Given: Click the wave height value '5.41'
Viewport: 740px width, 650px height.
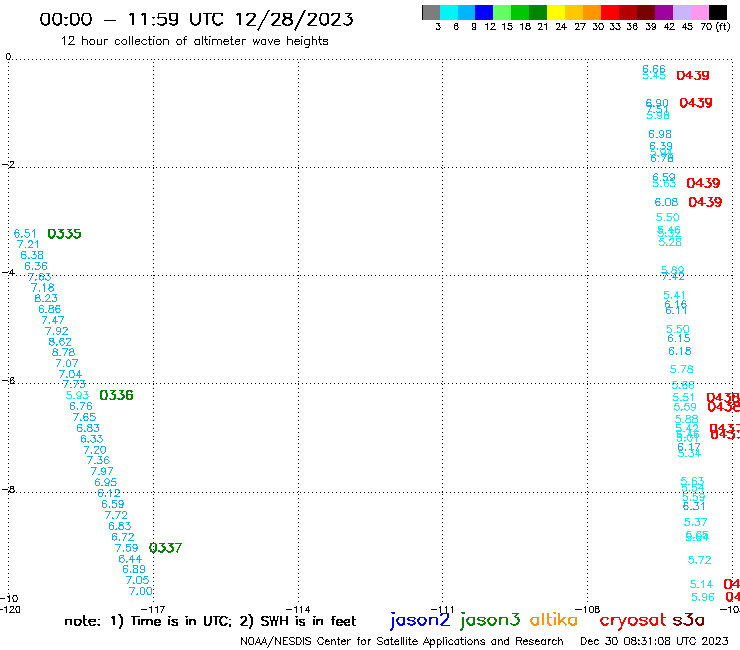Looking at the screenshot, I should (674, 295).
